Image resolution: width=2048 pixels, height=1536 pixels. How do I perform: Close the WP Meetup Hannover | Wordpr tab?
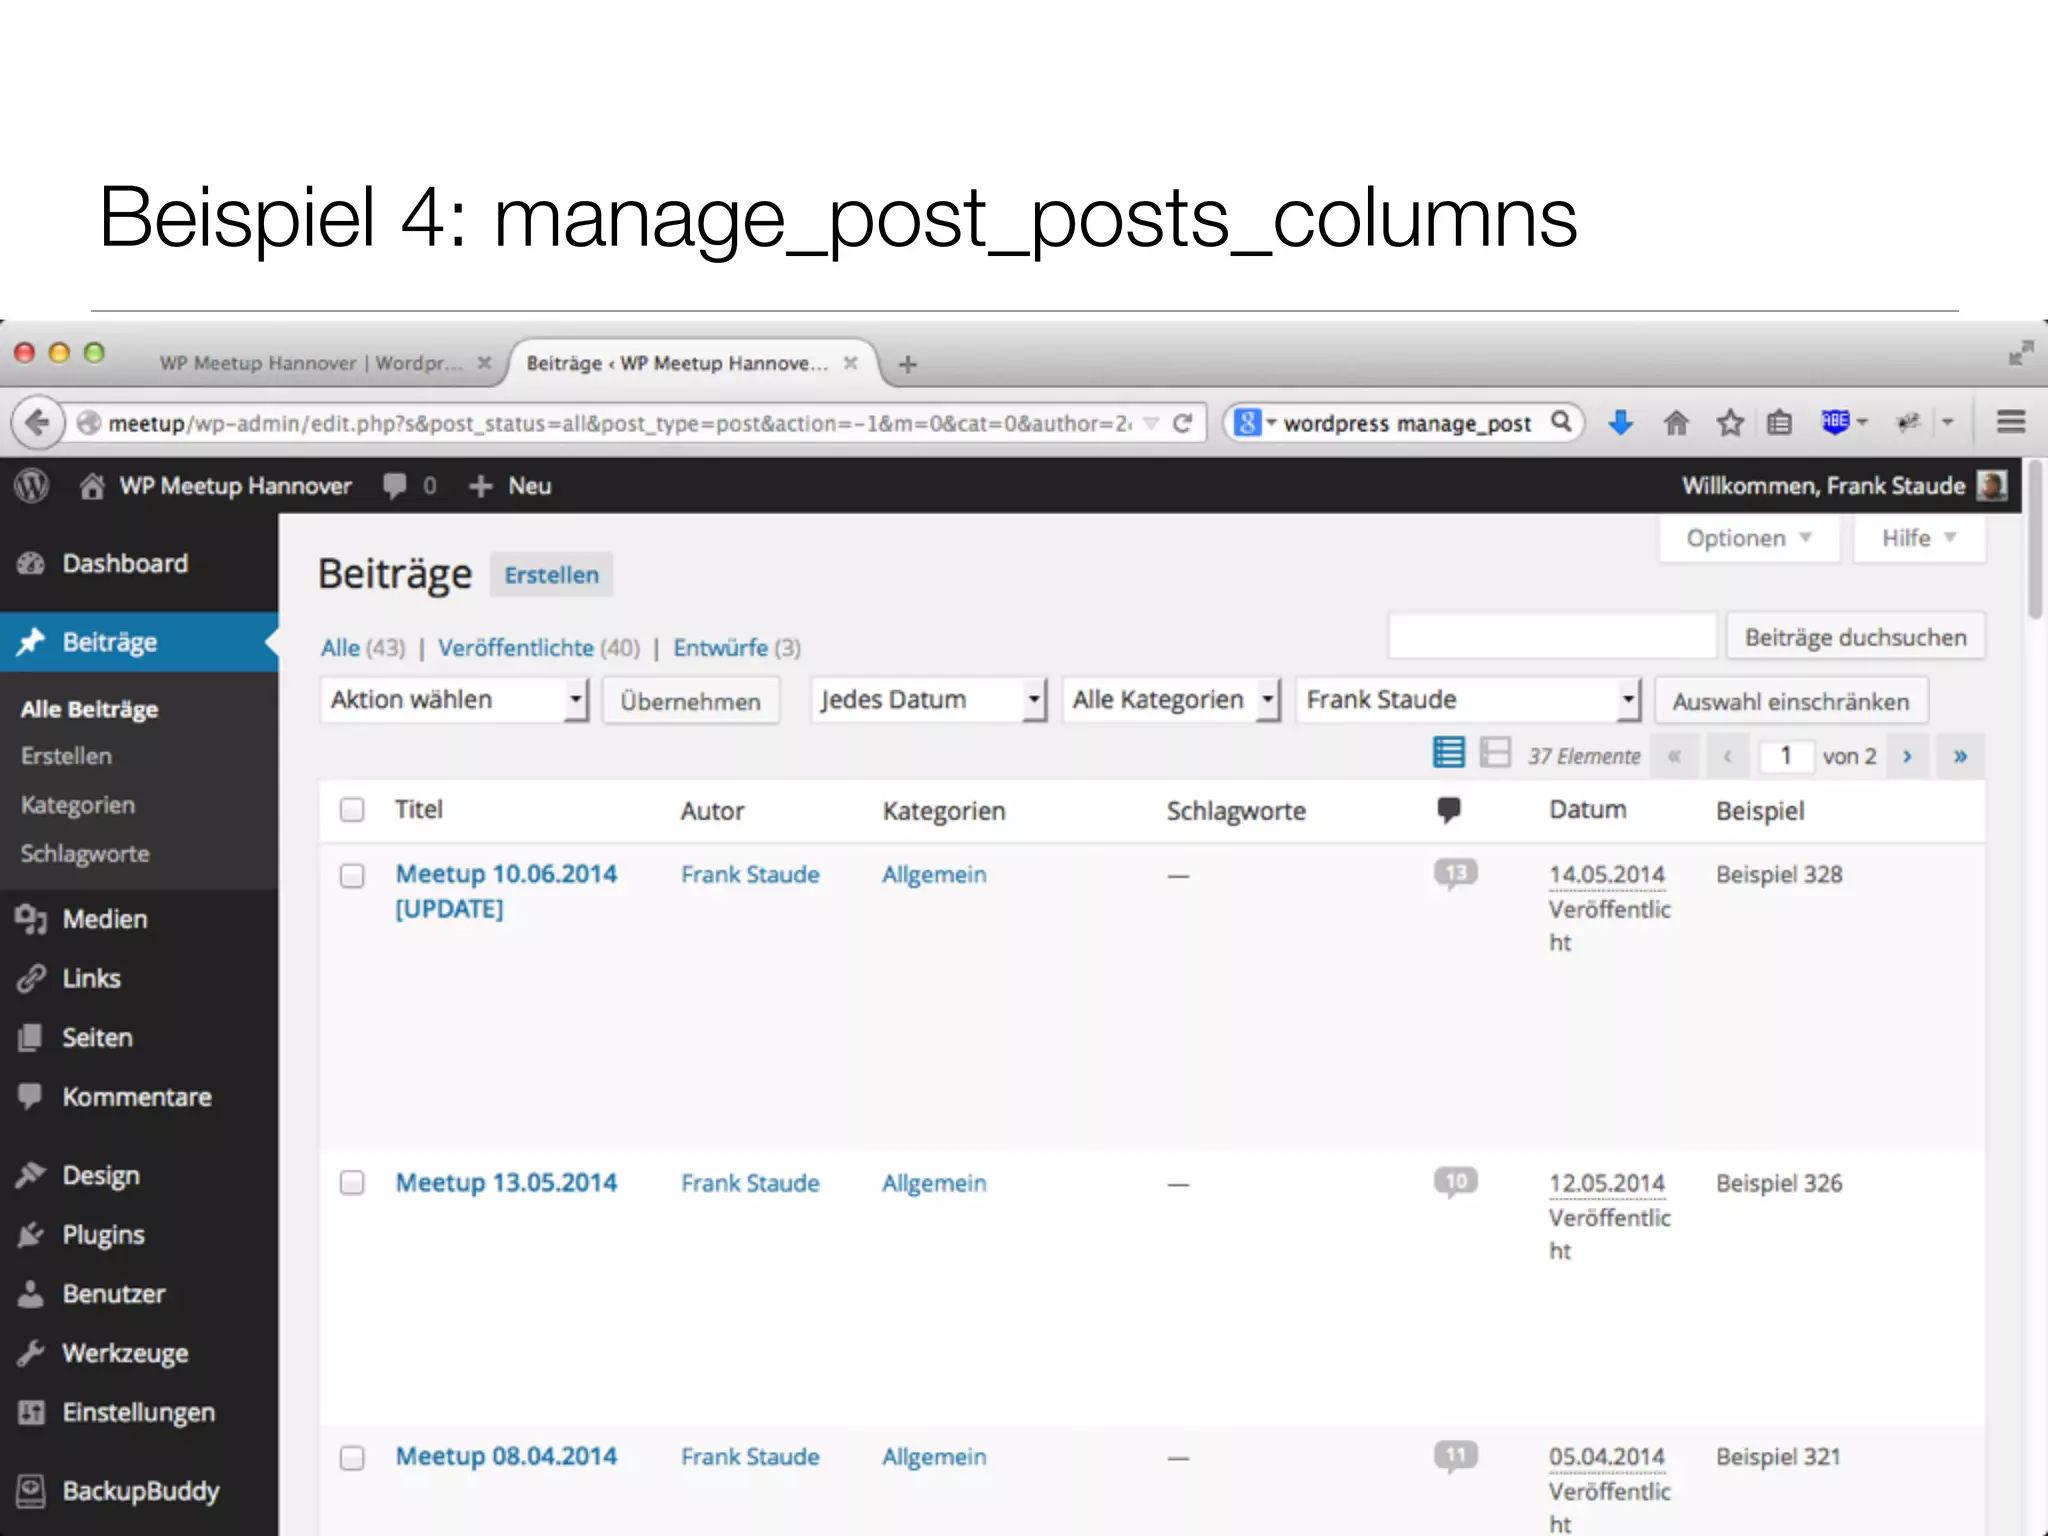click(x=484, y=362)
